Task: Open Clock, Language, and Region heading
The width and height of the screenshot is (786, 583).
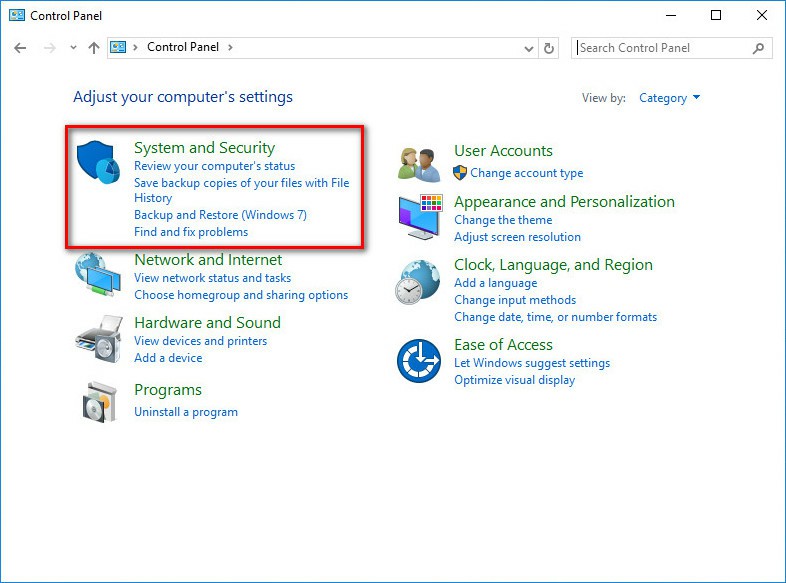Action: pos(553,265)
